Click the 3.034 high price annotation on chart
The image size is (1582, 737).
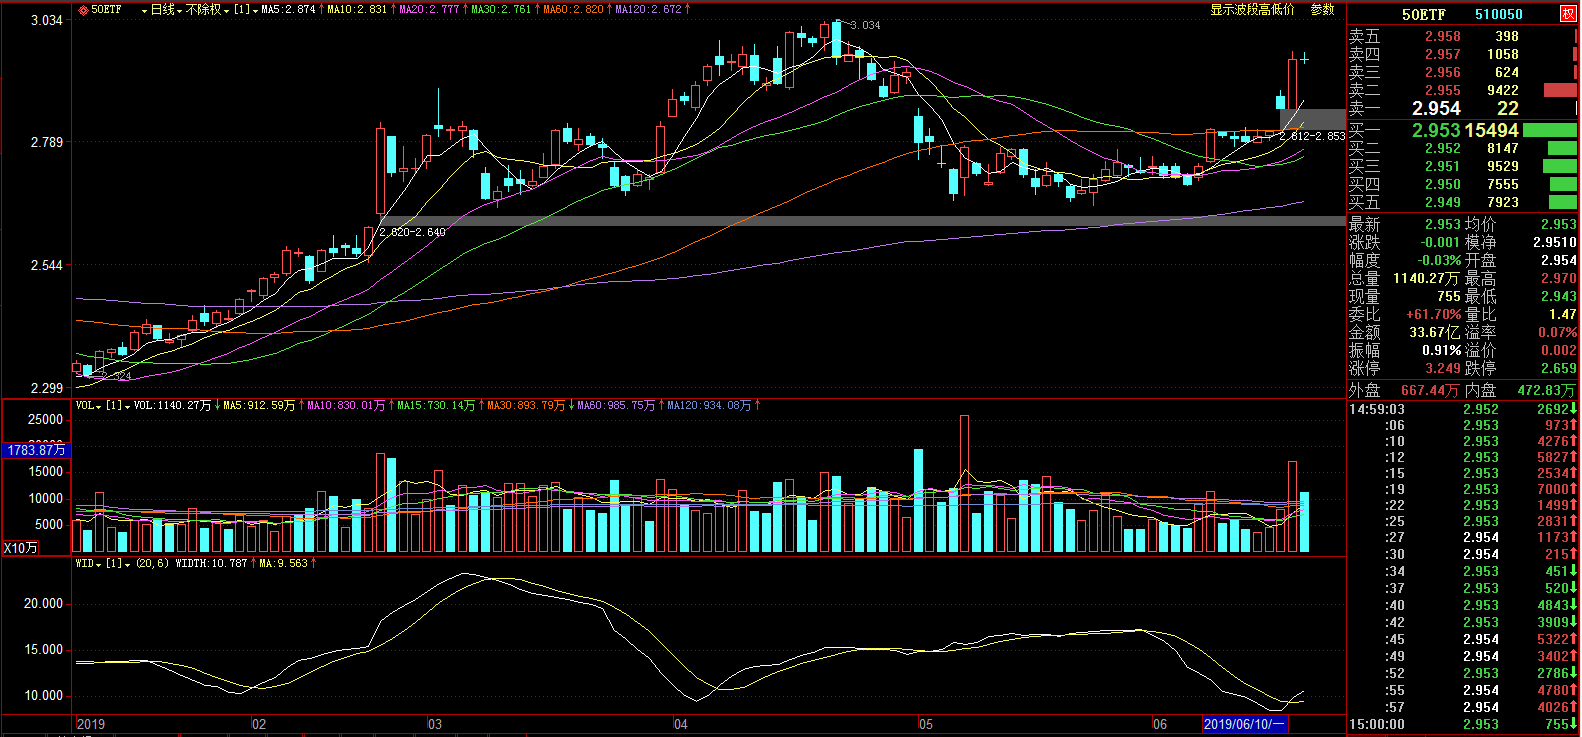click(865, 25)
